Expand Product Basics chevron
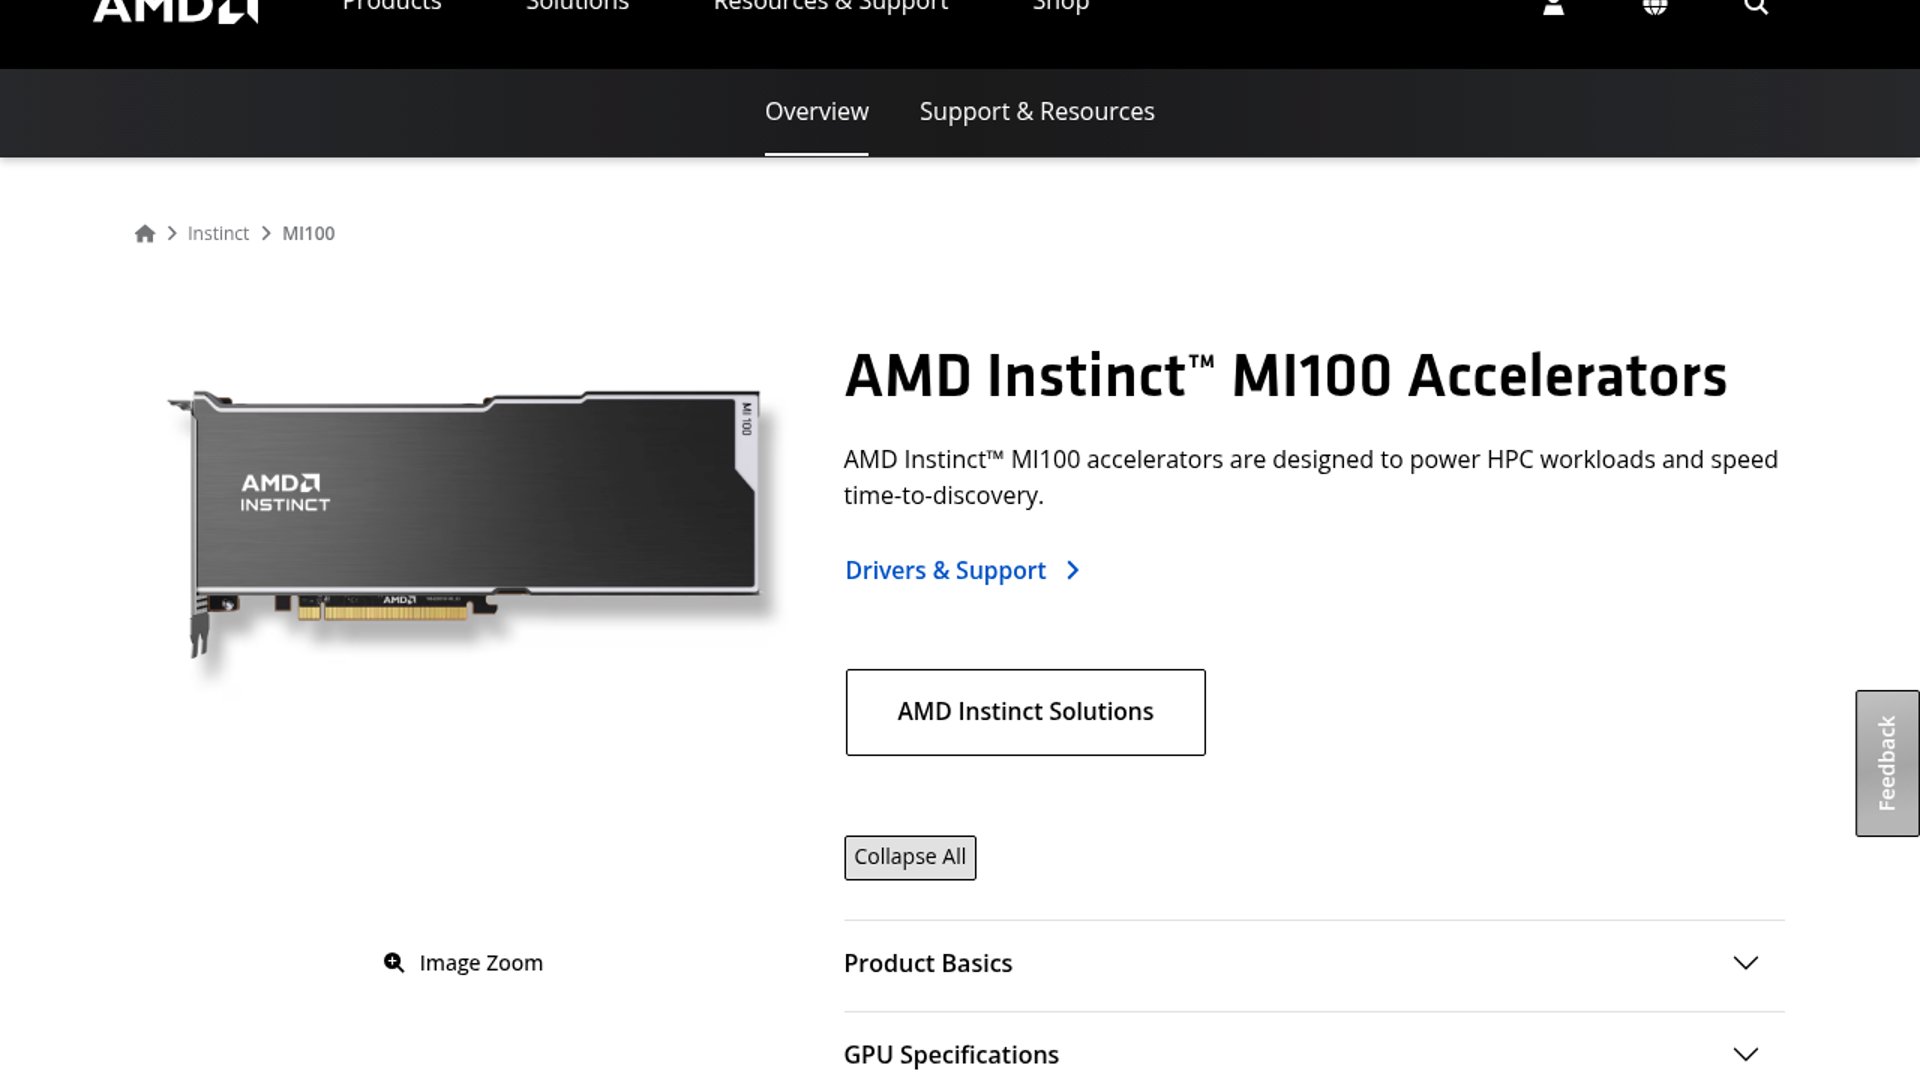1920x1080 pixels. tap(1745, 963)
